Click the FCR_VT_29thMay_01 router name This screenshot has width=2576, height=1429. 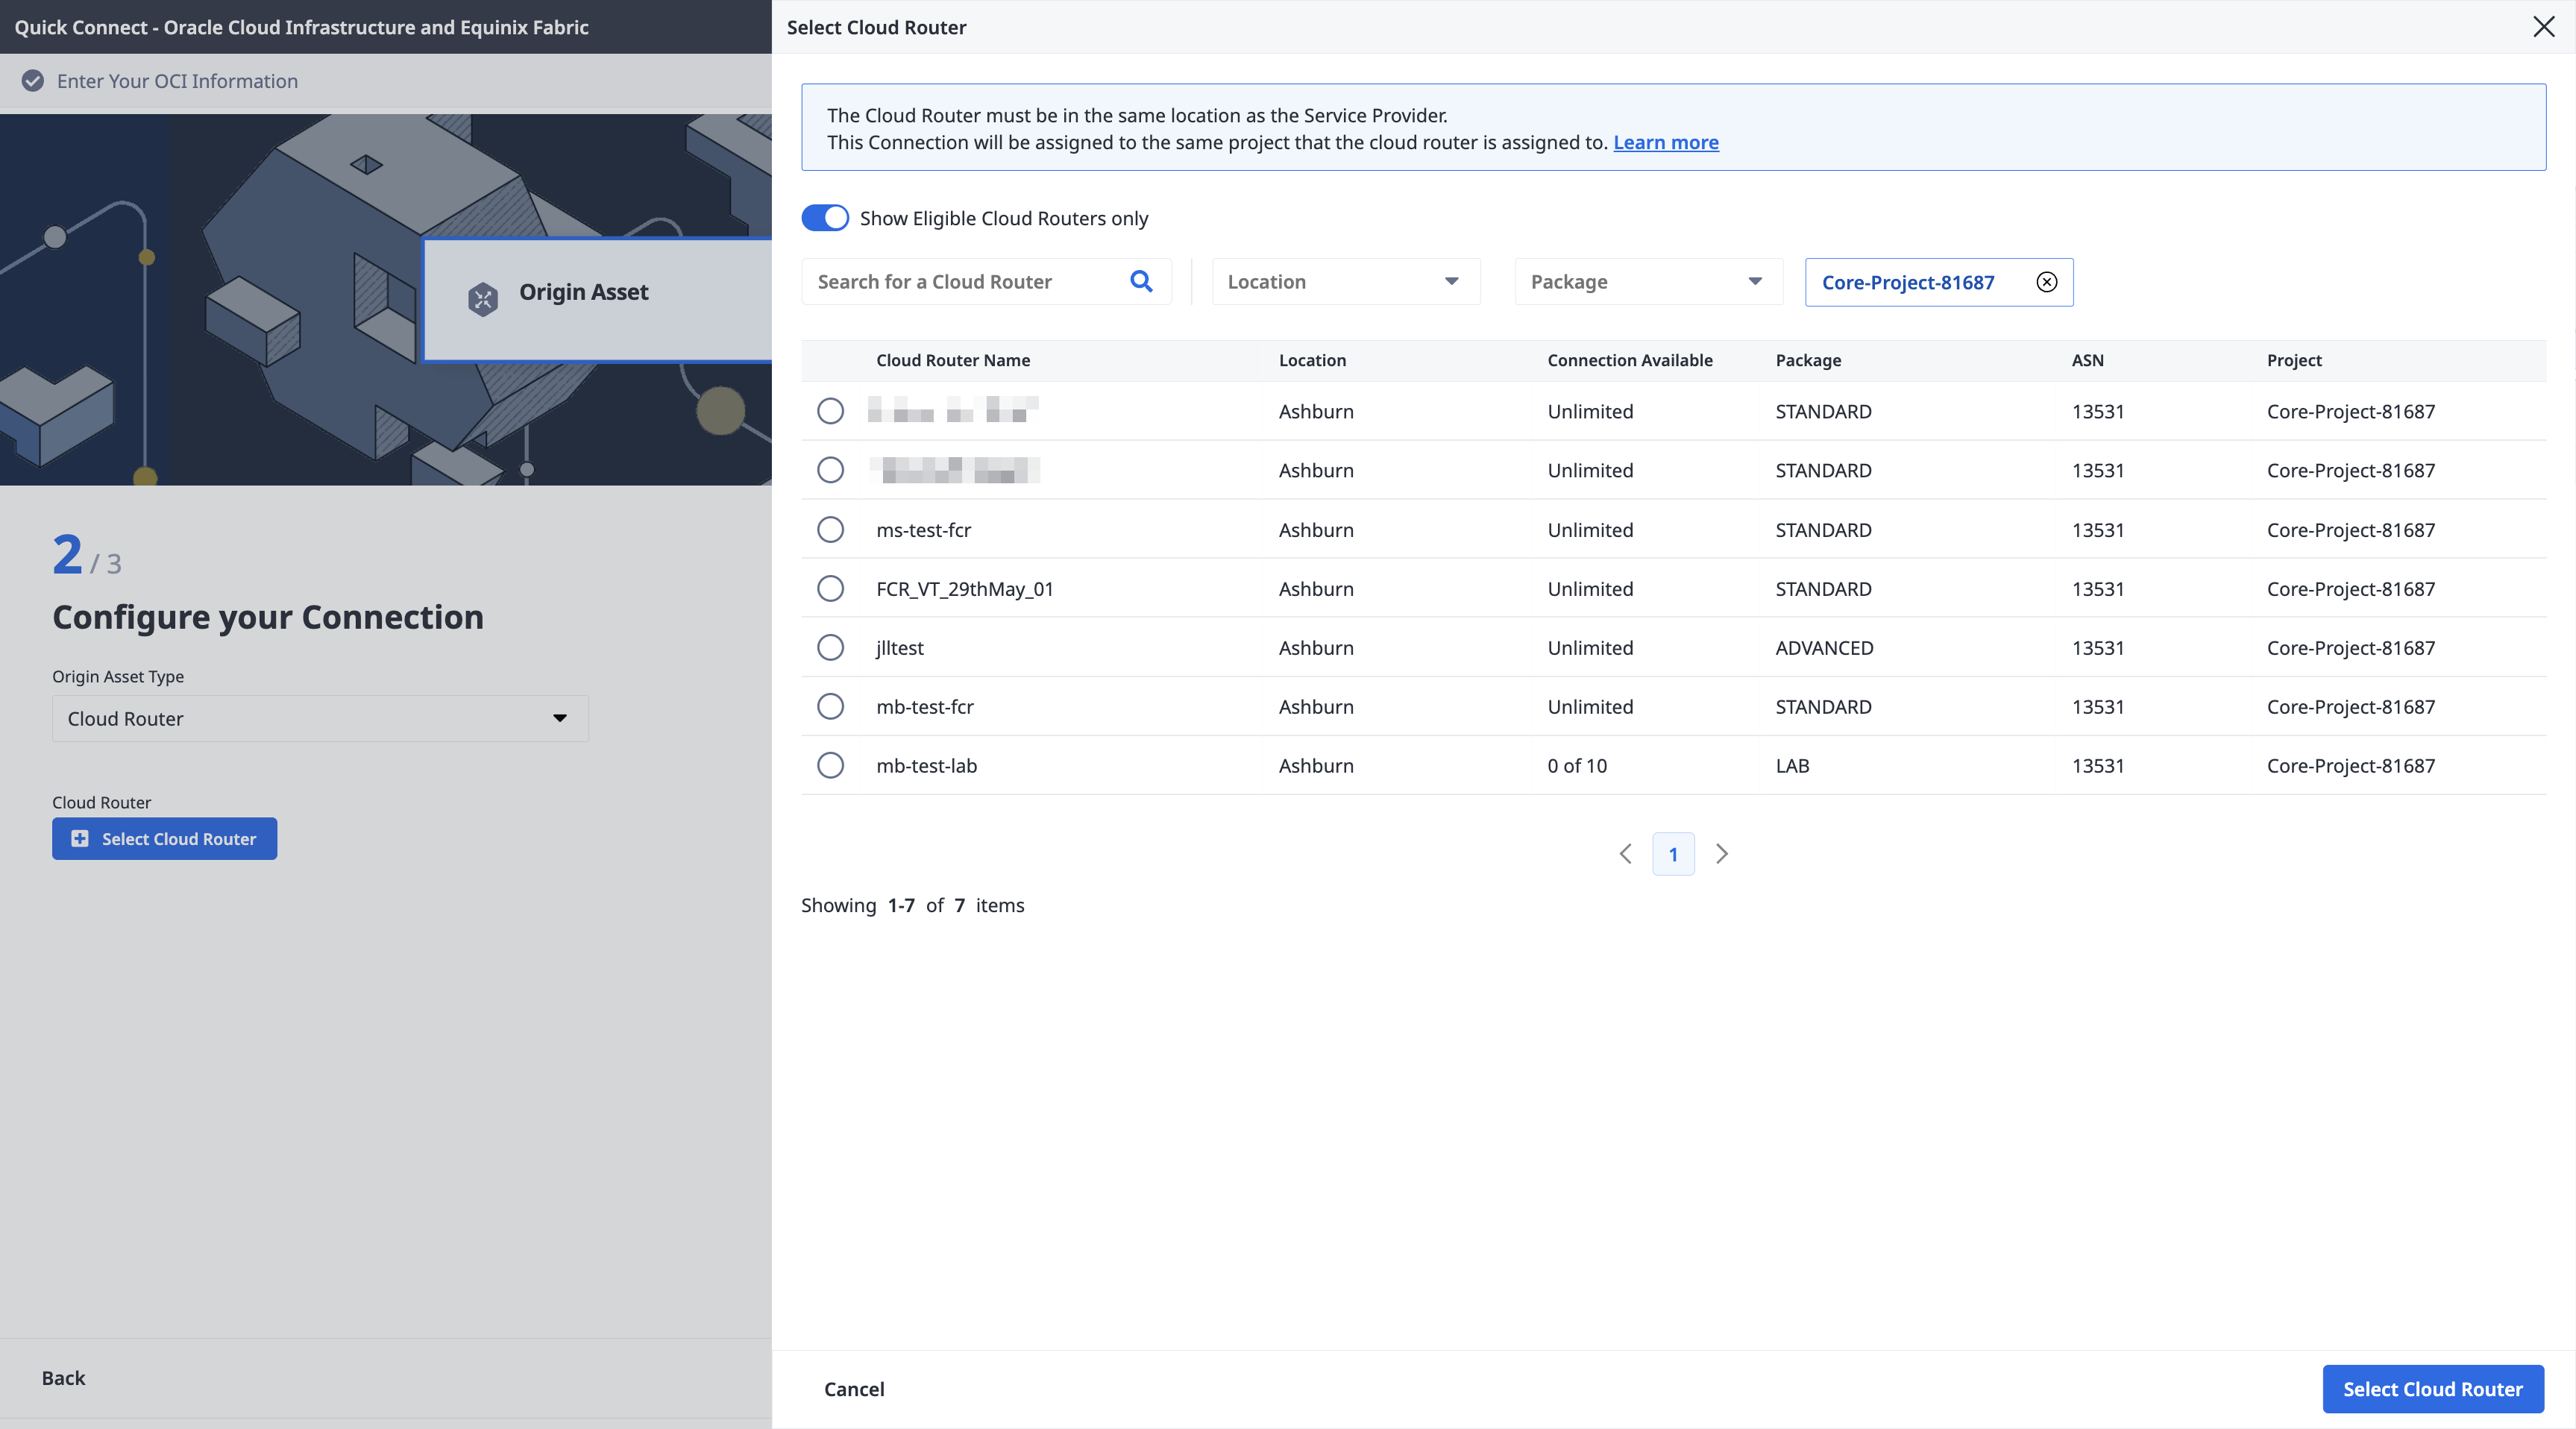pyautogui.click(x=965, y=589)
